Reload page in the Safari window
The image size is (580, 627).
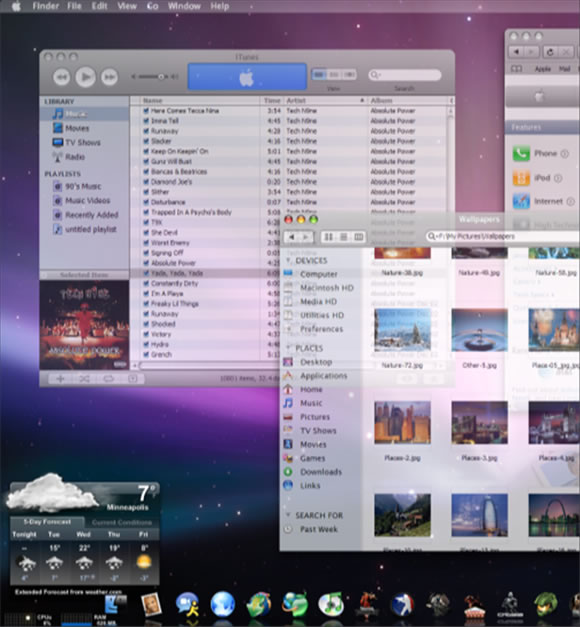coord(550,52)
